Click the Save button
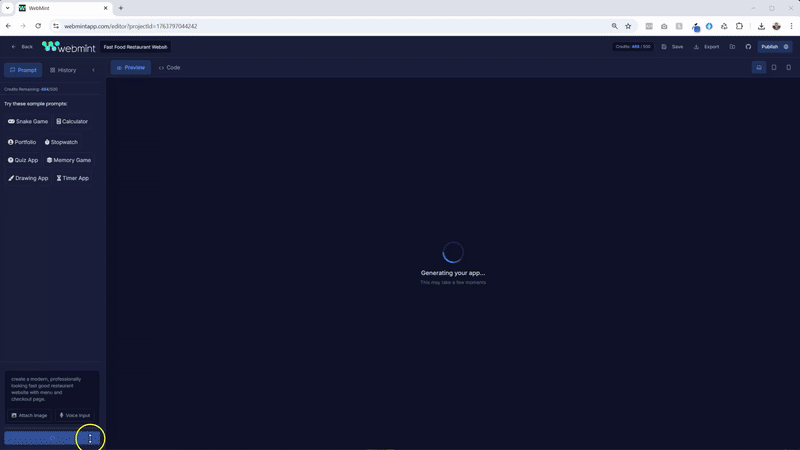Screen dimensions: 800x450 click(x=673, y=47)
